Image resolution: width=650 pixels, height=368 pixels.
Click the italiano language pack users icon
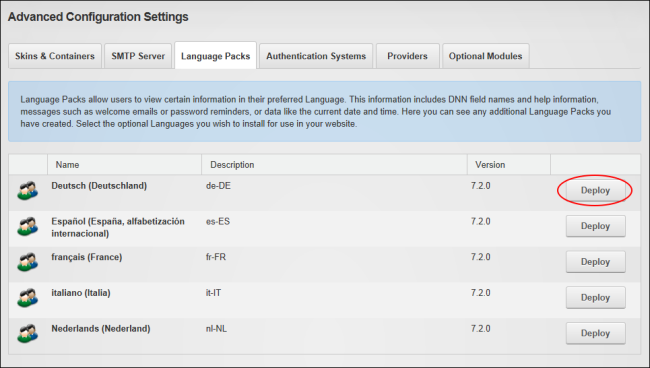click(x=27, y=298)
